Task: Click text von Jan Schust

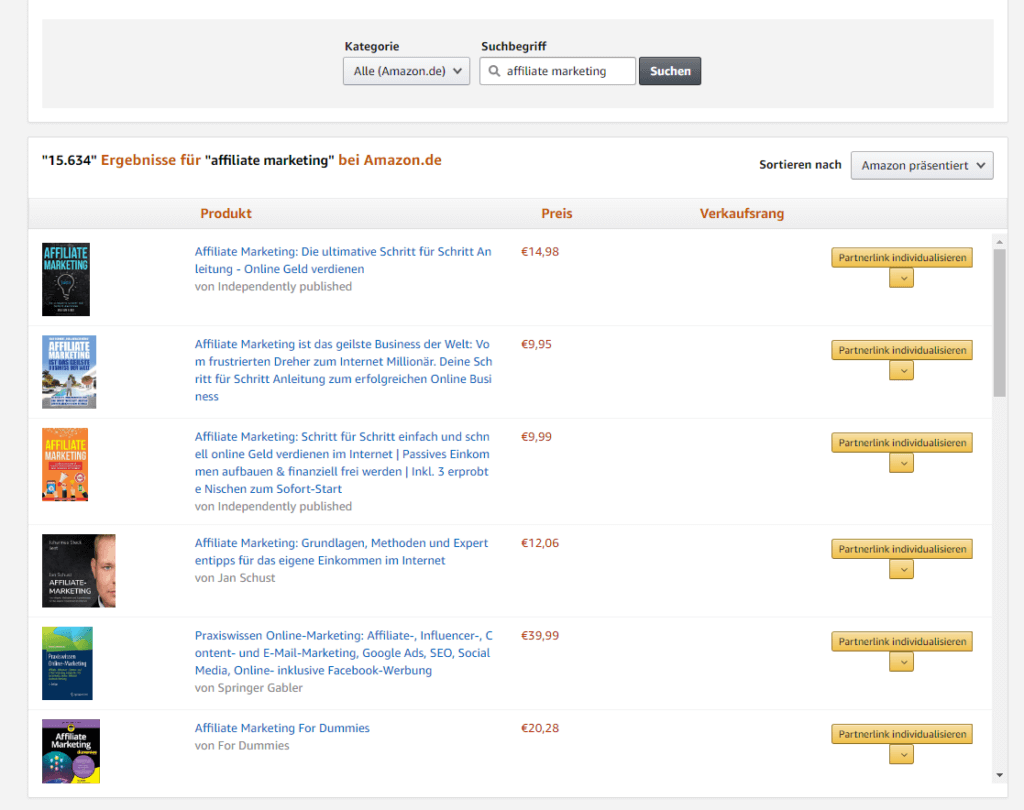Action: tap(235, 577)
